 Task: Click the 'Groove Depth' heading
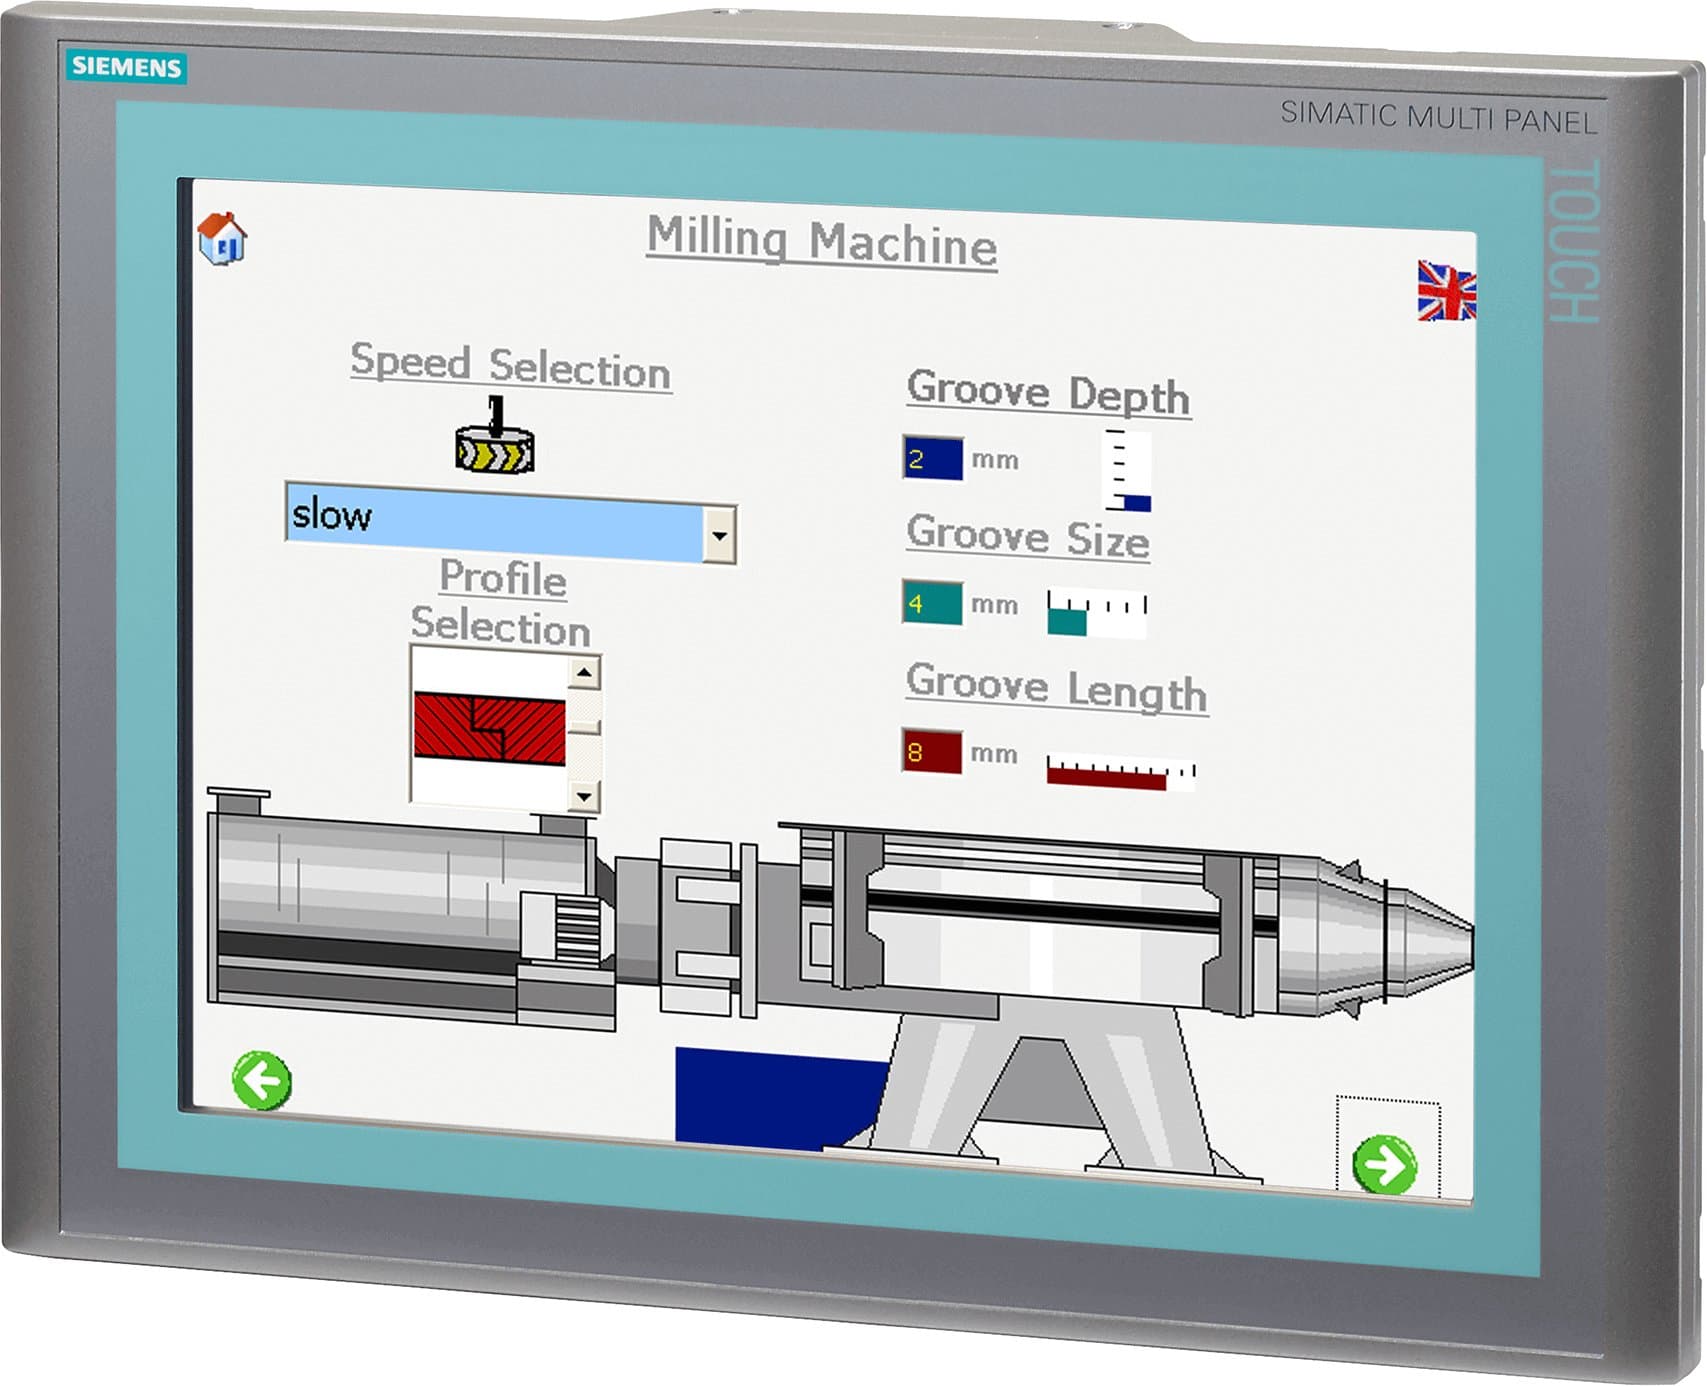(x=1048, y=391)
